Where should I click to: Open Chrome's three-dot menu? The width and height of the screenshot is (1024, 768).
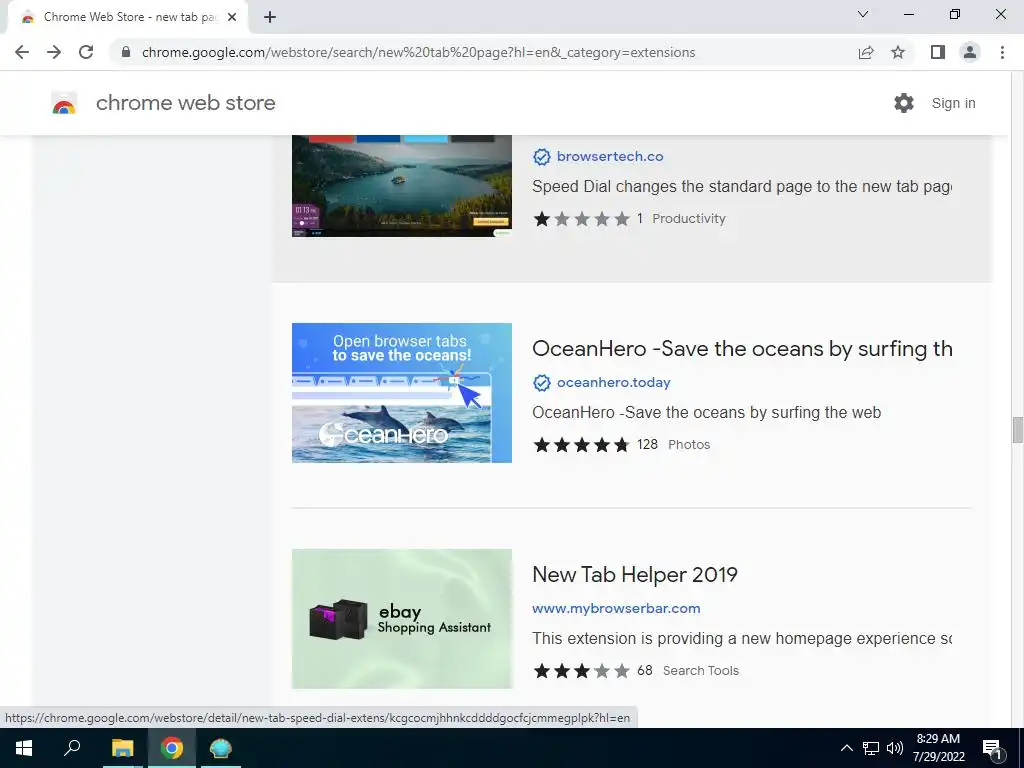(x=1002, y=52)
